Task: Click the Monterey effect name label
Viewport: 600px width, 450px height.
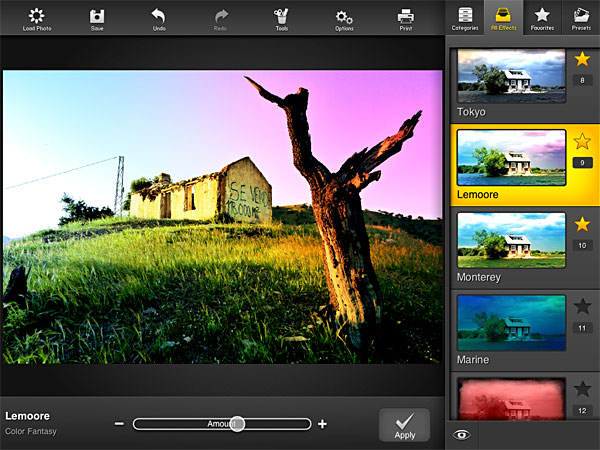Action: pyautogui.click(x=479, y=277)
